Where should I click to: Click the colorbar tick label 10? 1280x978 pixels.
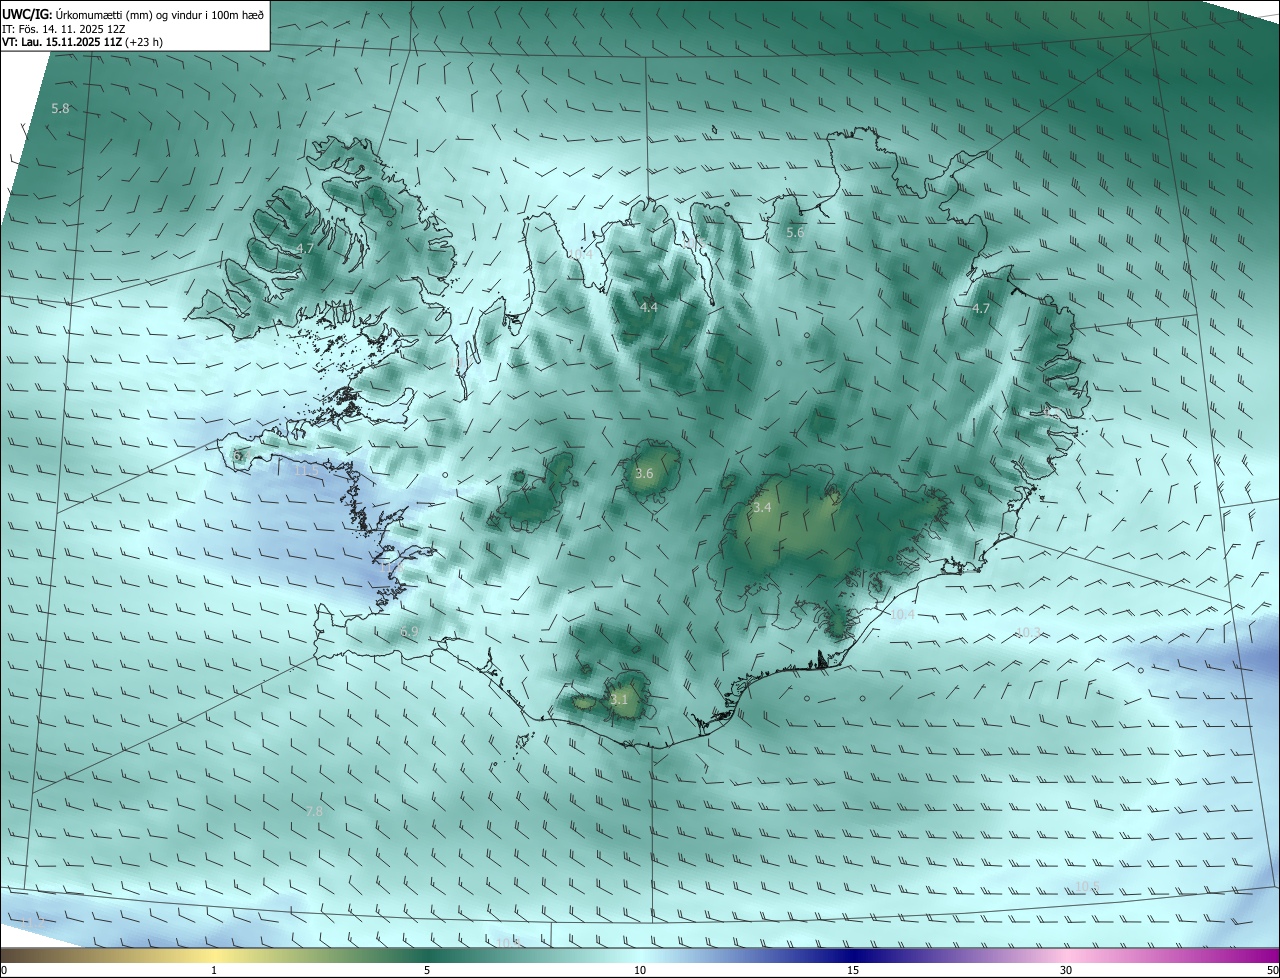click(x=640, y=970)
